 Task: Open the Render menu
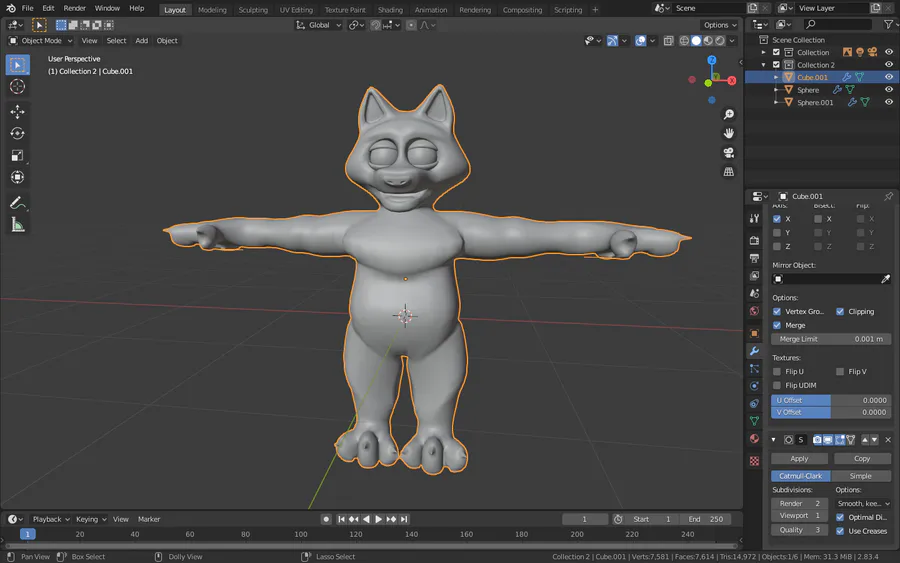click(74, 9)
